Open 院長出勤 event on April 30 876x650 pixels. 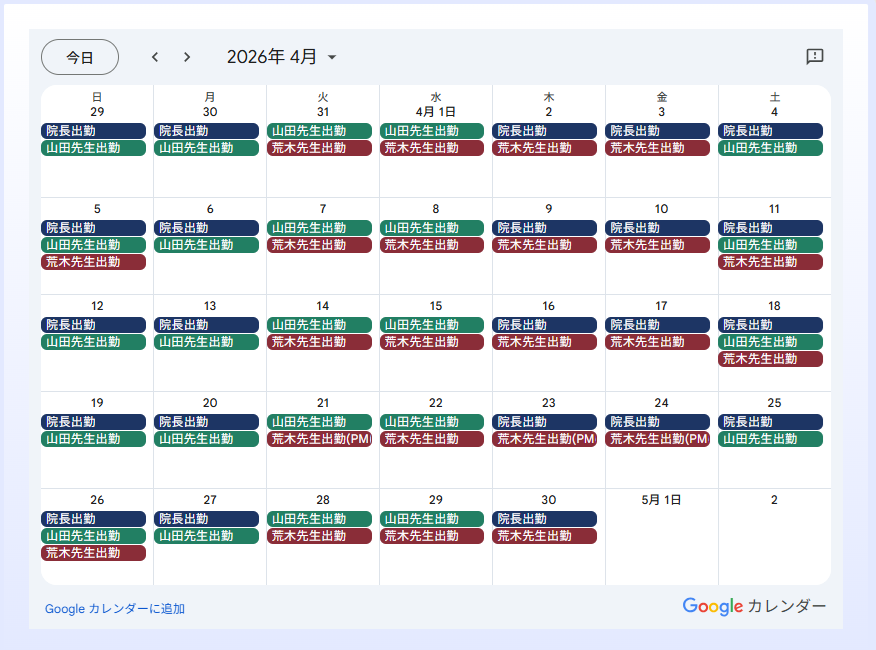(x=544, y=519)
